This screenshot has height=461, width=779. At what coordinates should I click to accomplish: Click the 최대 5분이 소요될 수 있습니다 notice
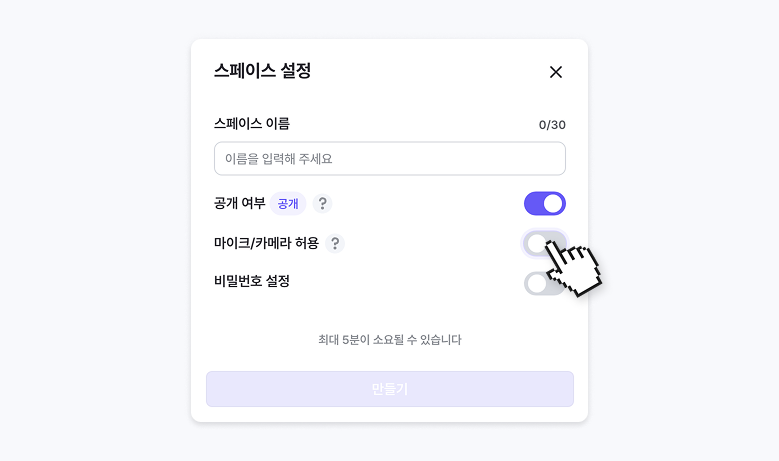[x=389, y=340]
